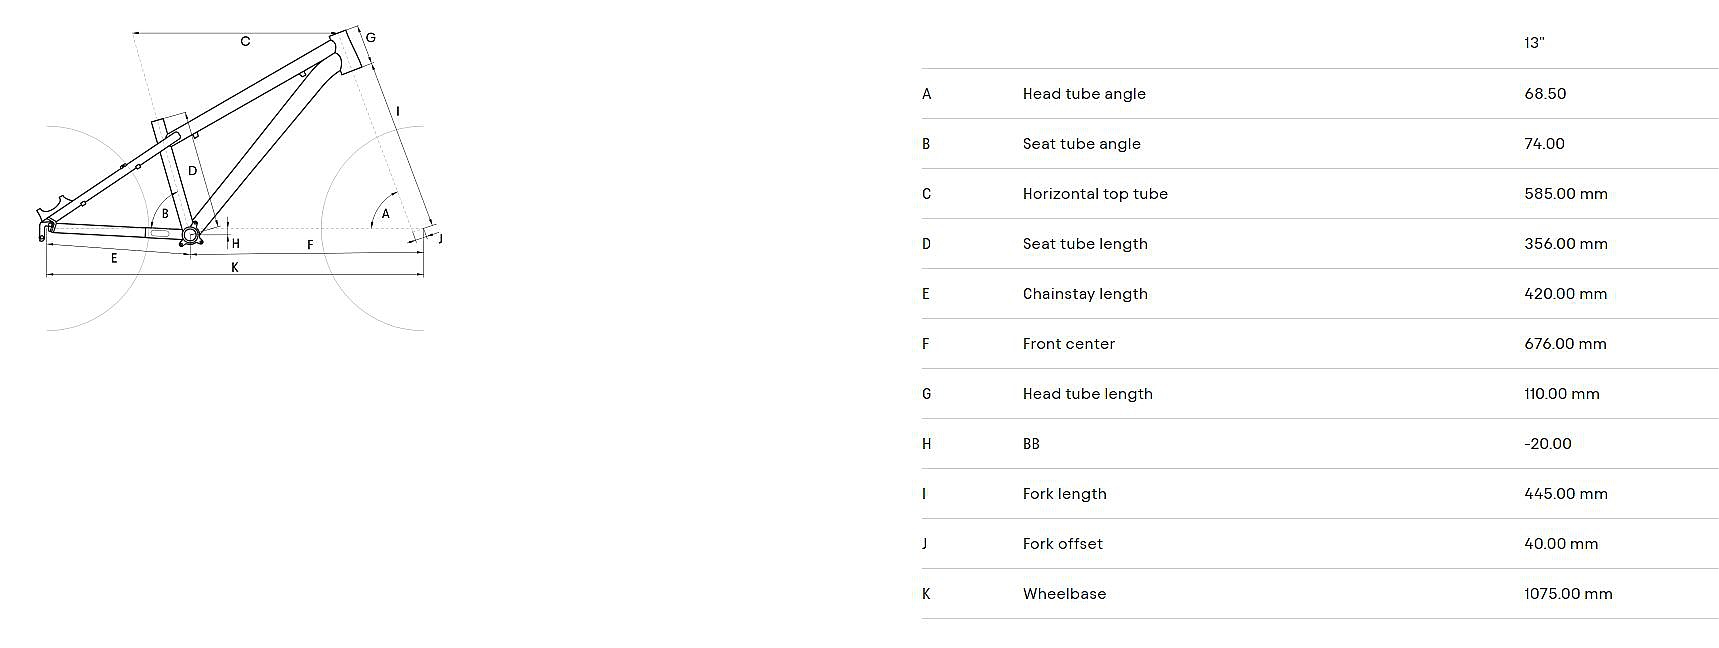Image resolution: width=1719 pixels, height=648 pixels.
Task: Select the Head tube length row label
Action: [1087, 394]
